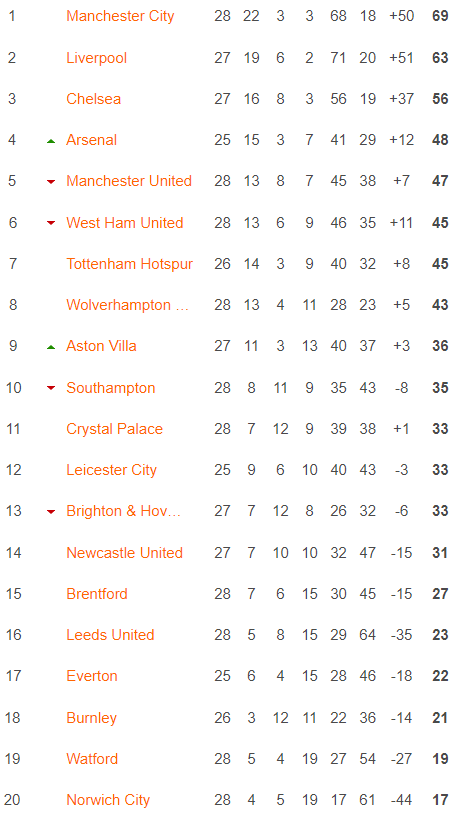Click the red down arrow beside West Ham United
The height and width of the screenshot is (816, 459).
click(x=51, y=223)
